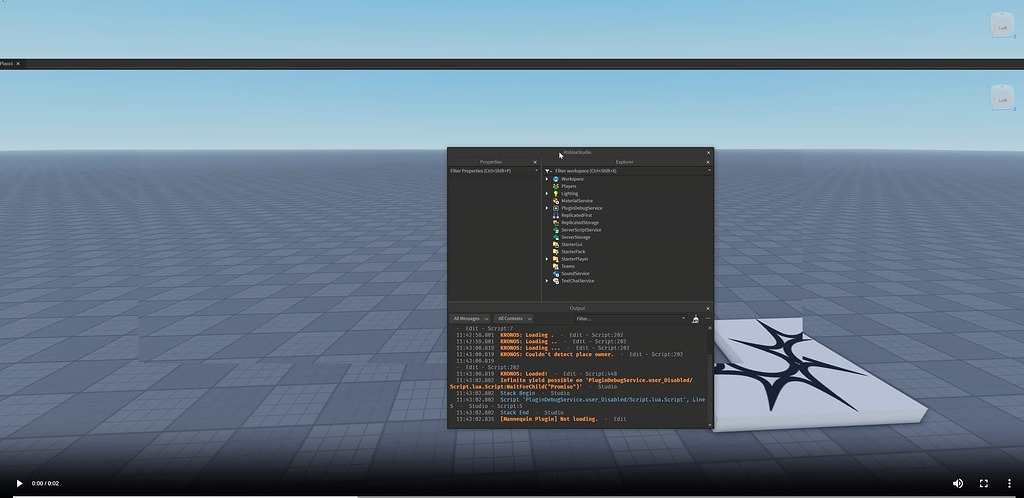Click the StarterPlayer icon
The height and width of the screenshot is (498, 1024).
point(556,259)
